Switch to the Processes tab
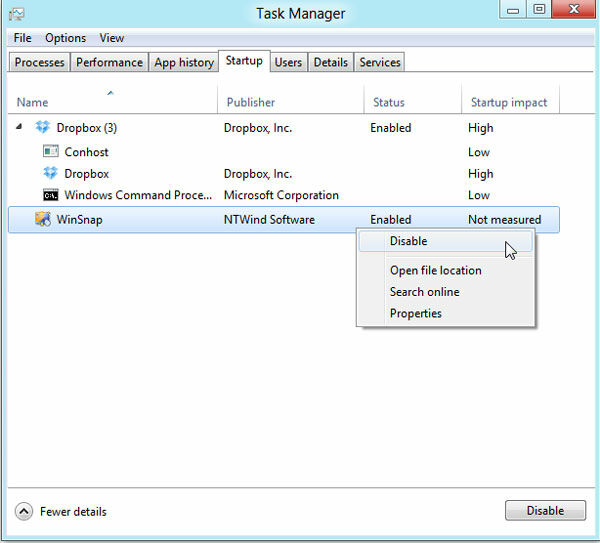This screenshot has width=600, height=543. pyautogui.click(x=39, y=62)
